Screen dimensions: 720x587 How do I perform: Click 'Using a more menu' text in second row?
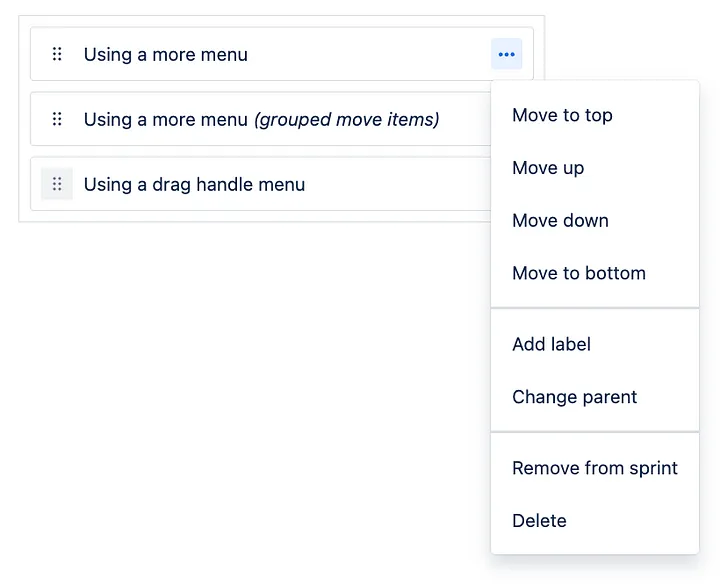[165, 119]
